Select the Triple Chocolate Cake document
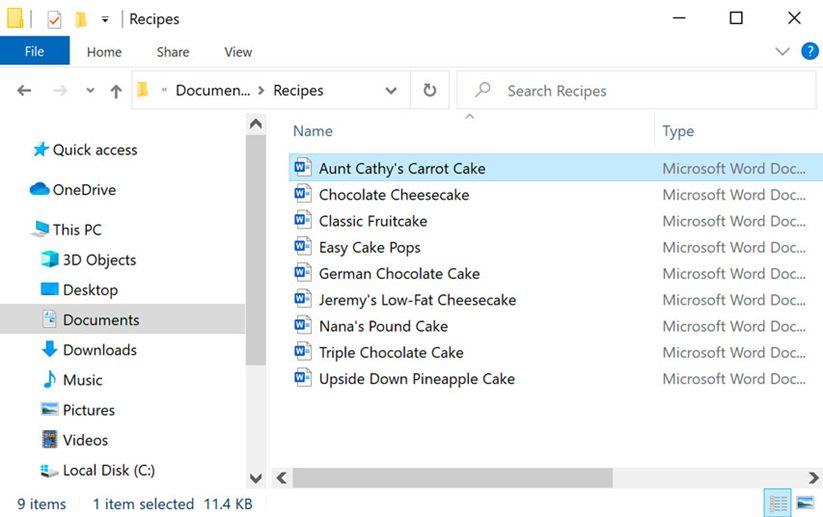 pyautogui.click(x=391, y=352)
